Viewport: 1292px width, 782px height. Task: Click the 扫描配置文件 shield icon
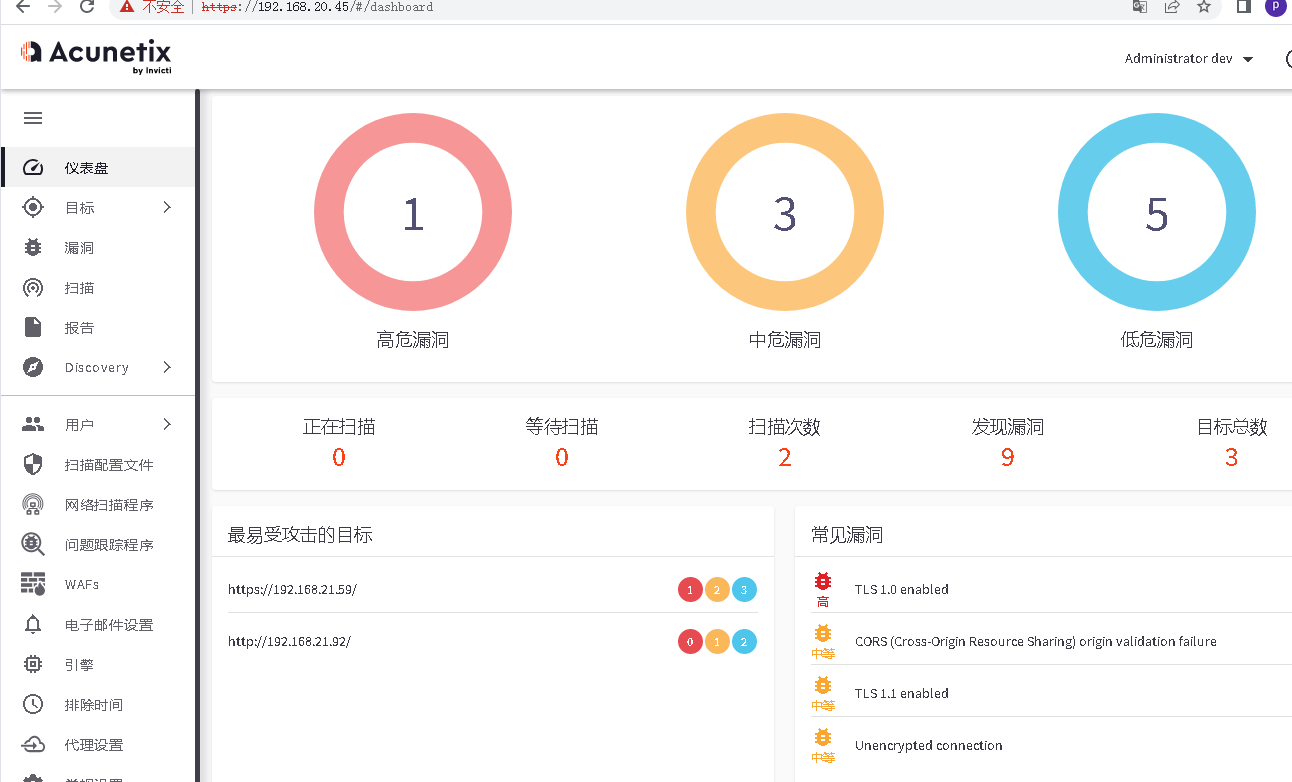click(33, 464)
